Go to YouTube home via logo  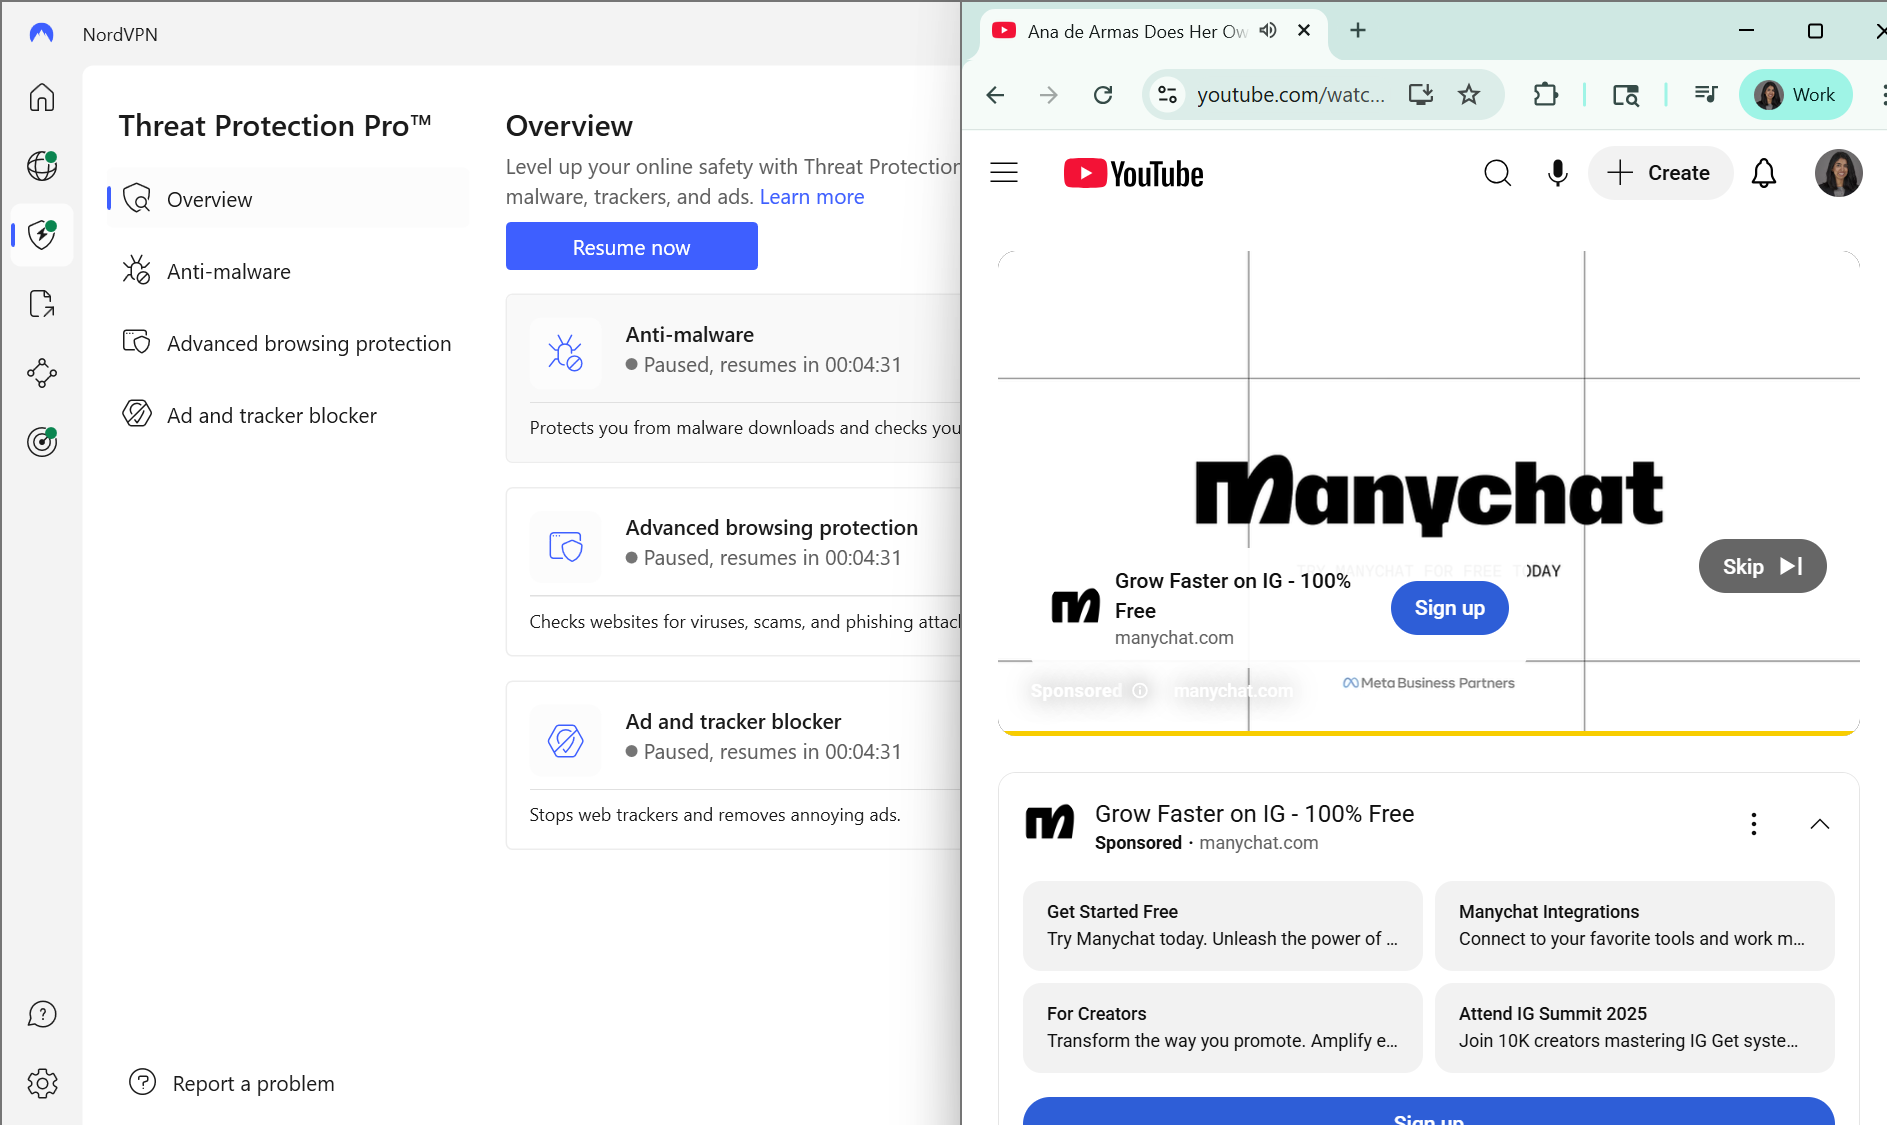[x=1133, y=173]
